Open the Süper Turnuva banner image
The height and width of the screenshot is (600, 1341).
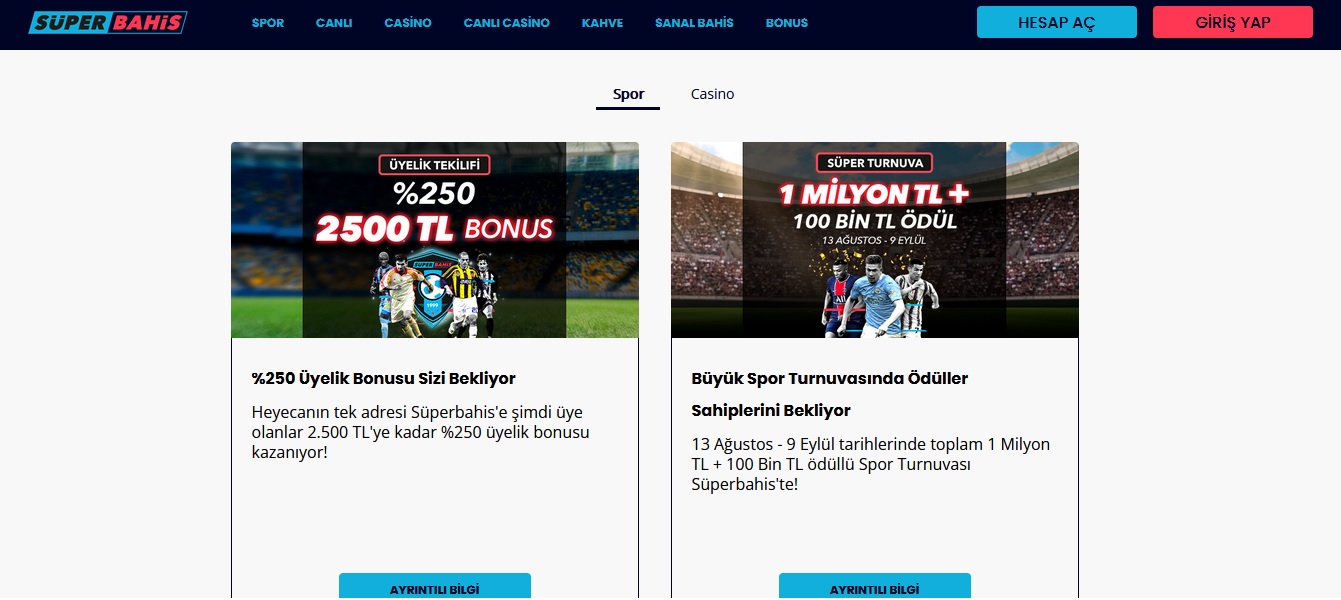(875, 240)
